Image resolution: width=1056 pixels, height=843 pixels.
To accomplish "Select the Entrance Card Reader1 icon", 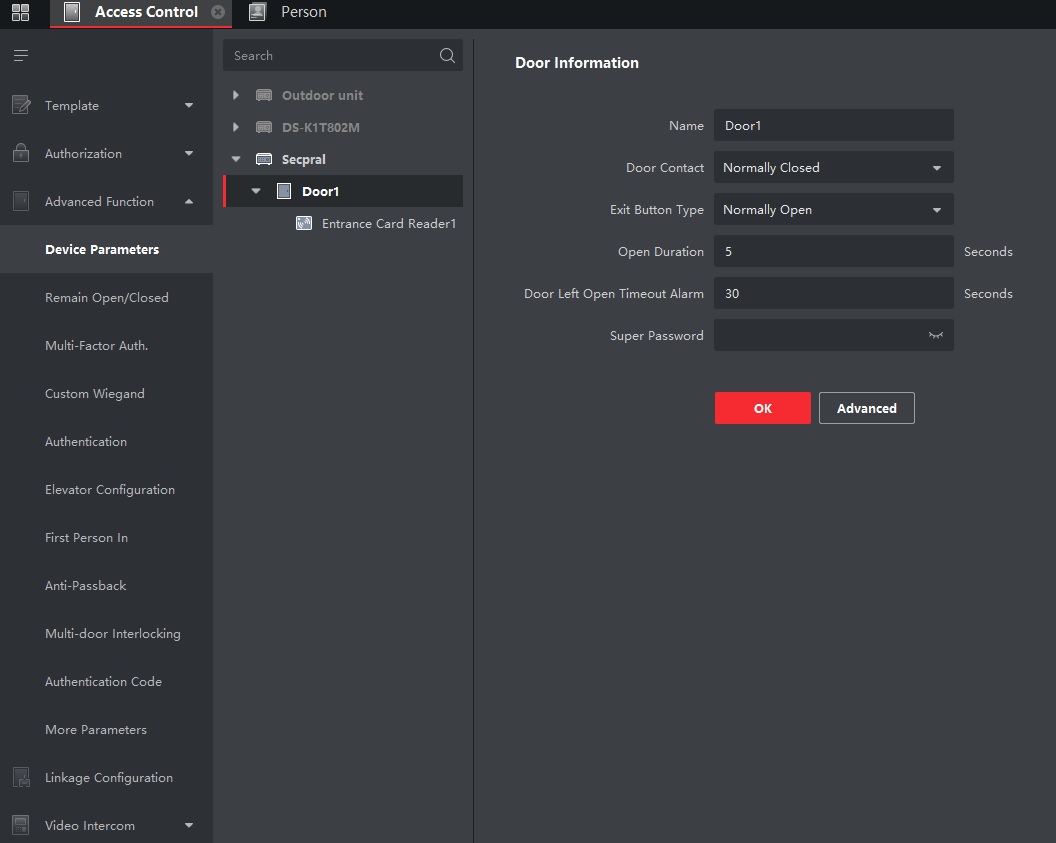I will click(304, 223).
